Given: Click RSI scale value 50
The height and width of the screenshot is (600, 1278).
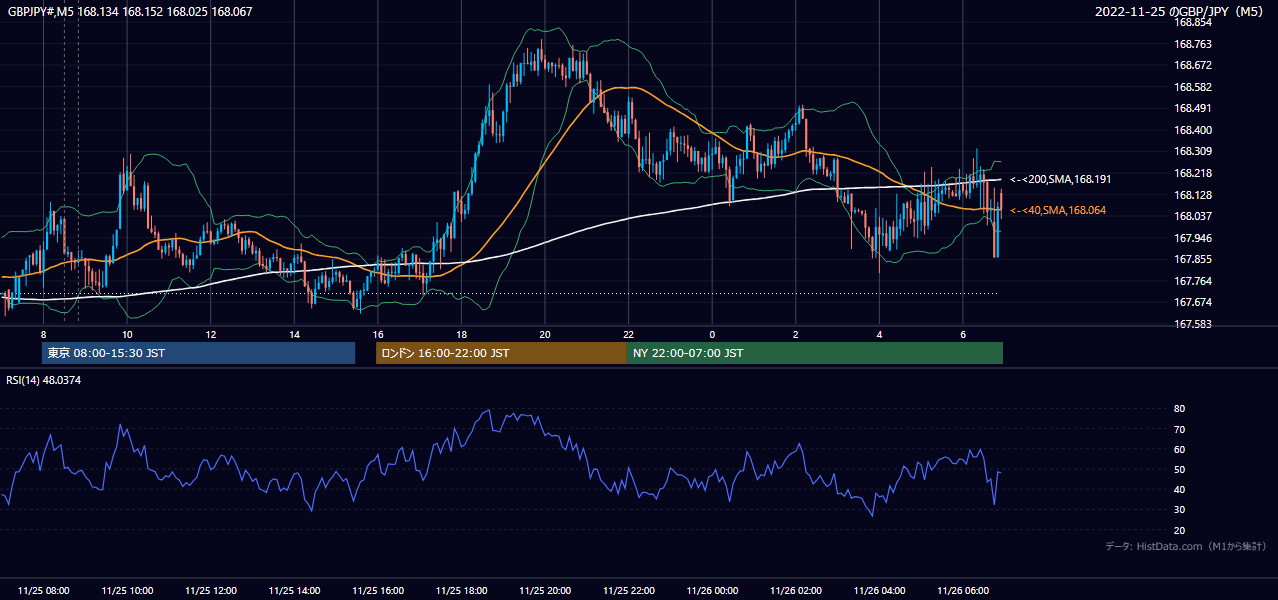Looking at the screenshot, I should click(x=1179, y=469).
